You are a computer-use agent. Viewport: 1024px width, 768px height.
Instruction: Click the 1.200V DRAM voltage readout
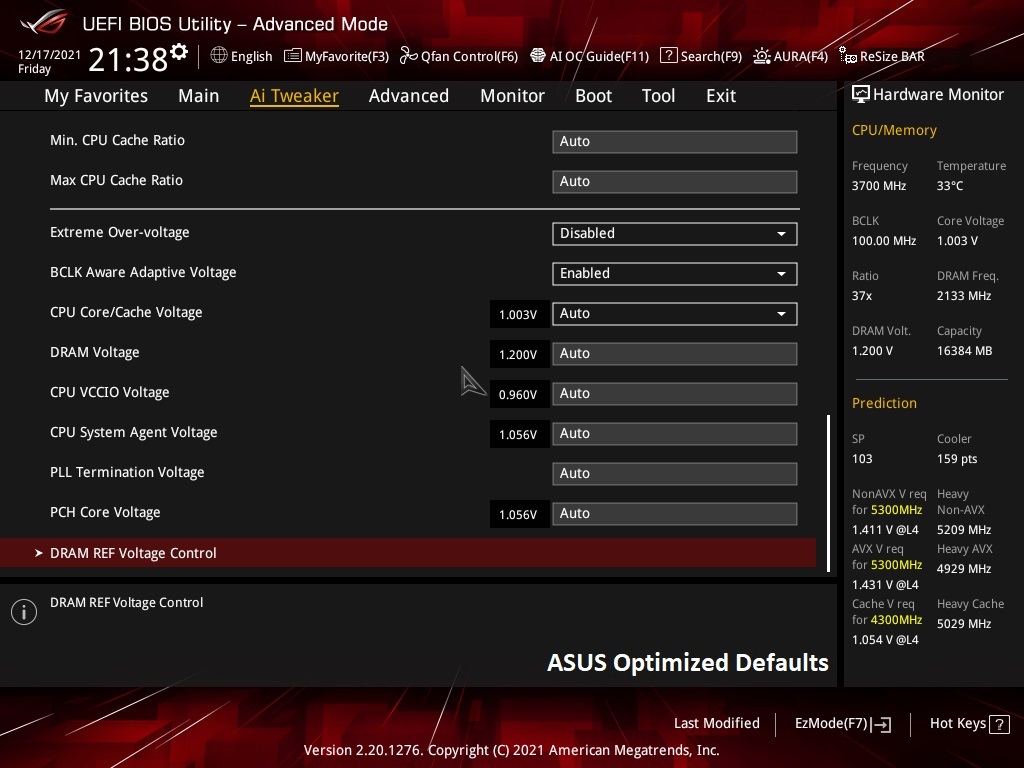point(519,355)
